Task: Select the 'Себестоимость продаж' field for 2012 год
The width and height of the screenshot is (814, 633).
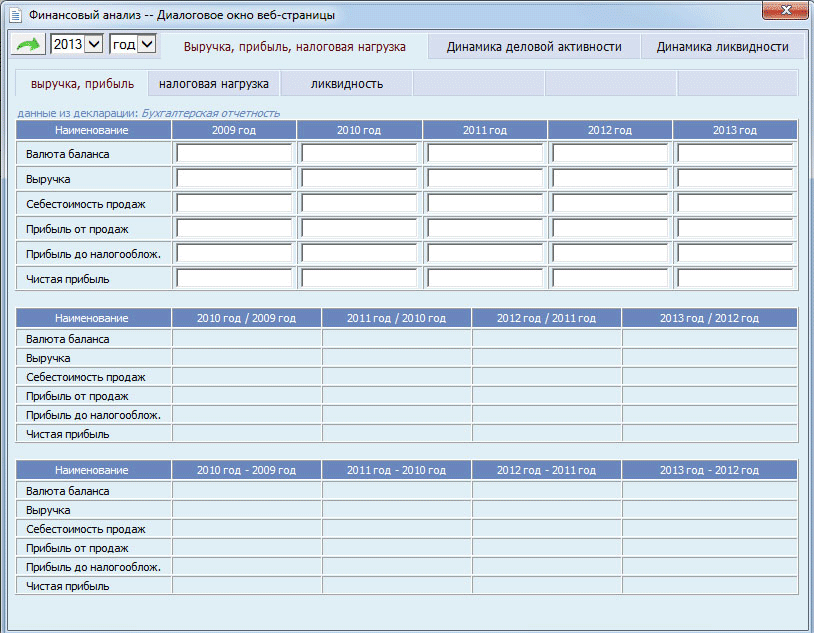Action: (610, 204)
